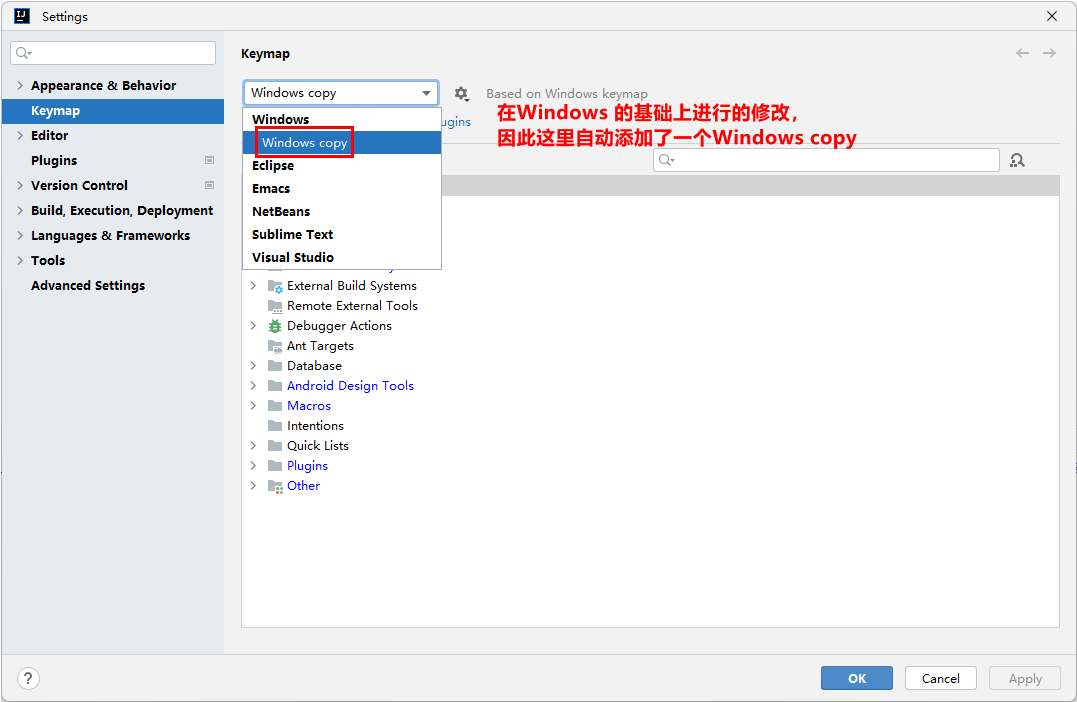Click the Cancel button
Screen dimensions: 1077x702
coord(940,678)
